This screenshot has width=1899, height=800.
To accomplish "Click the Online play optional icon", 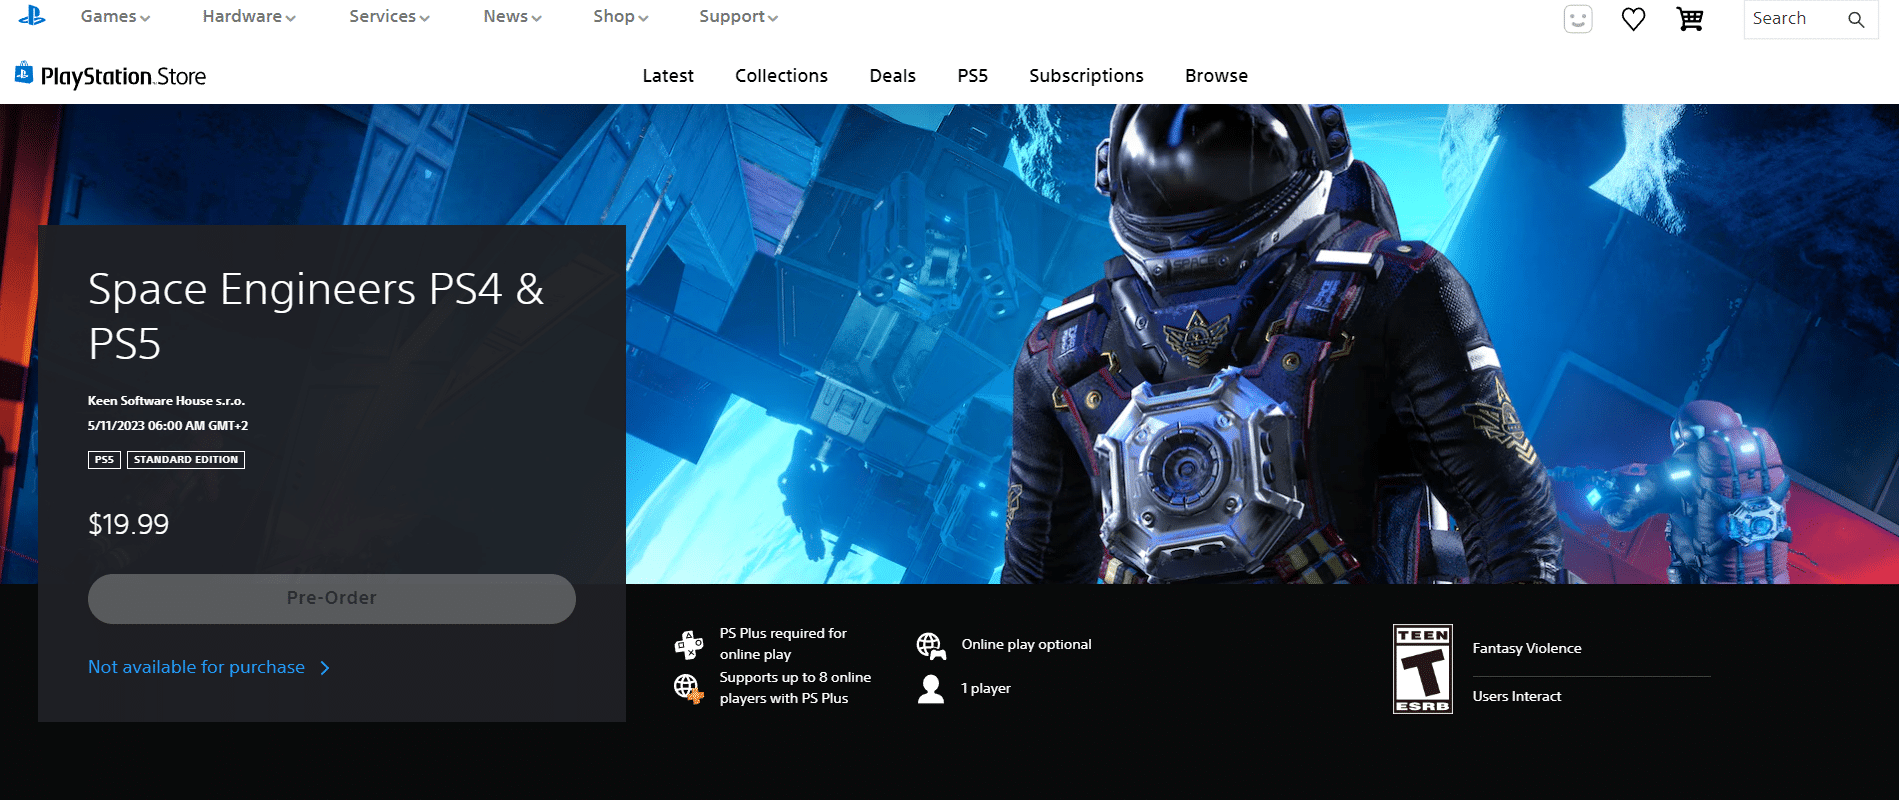I will click(x=931, y=645).
